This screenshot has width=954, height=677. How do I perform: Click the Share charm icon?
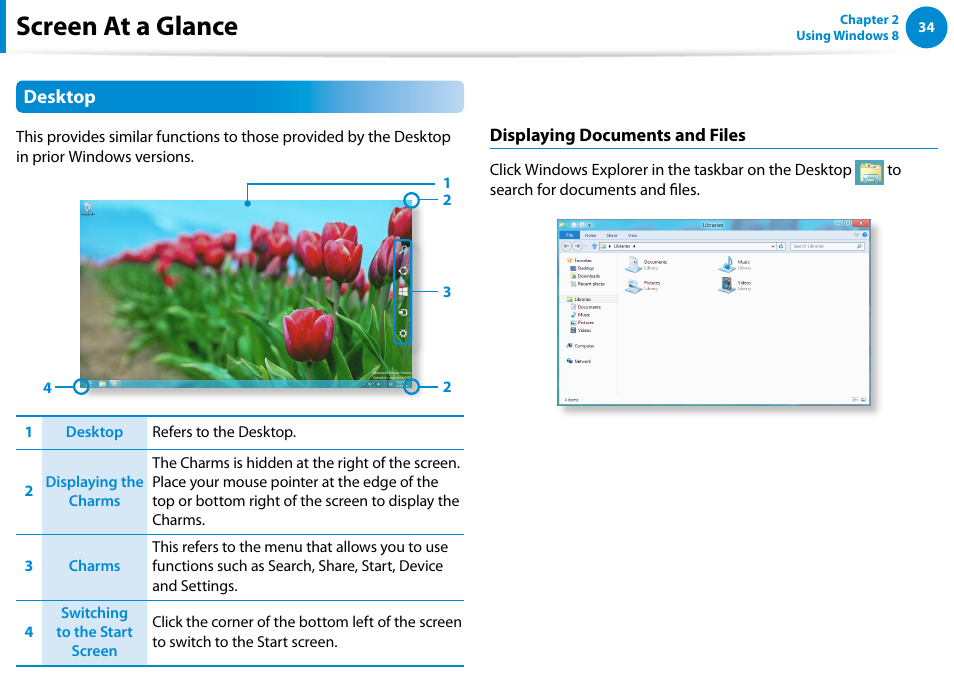click(403, 271)
